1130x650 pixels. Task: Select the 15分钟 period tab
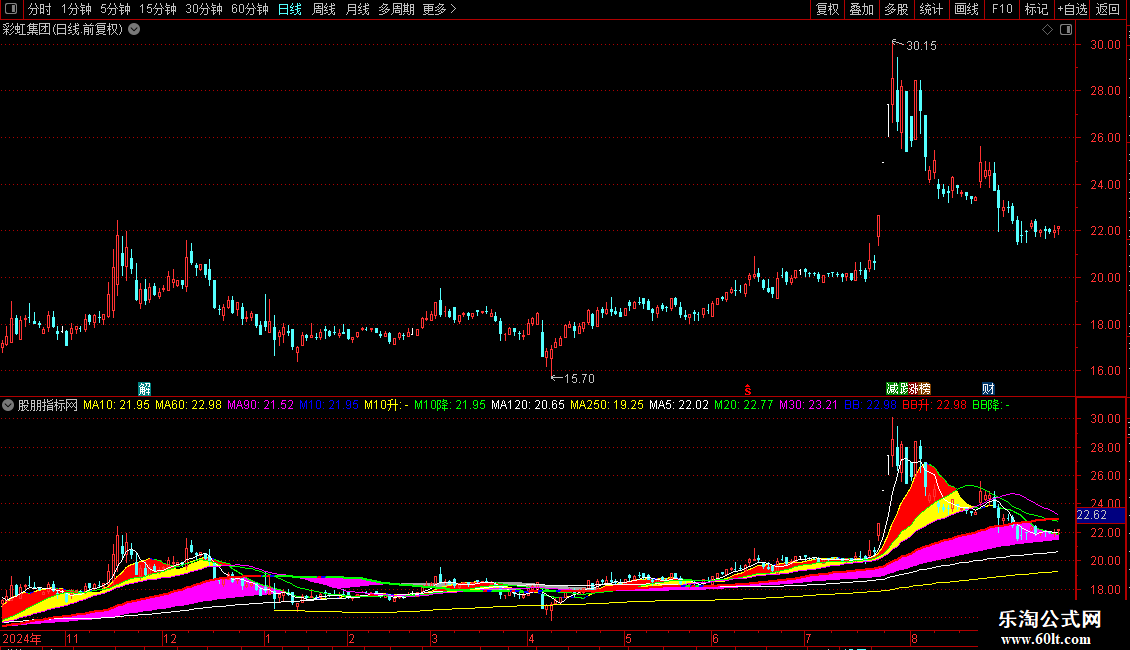tap(158, 9)
